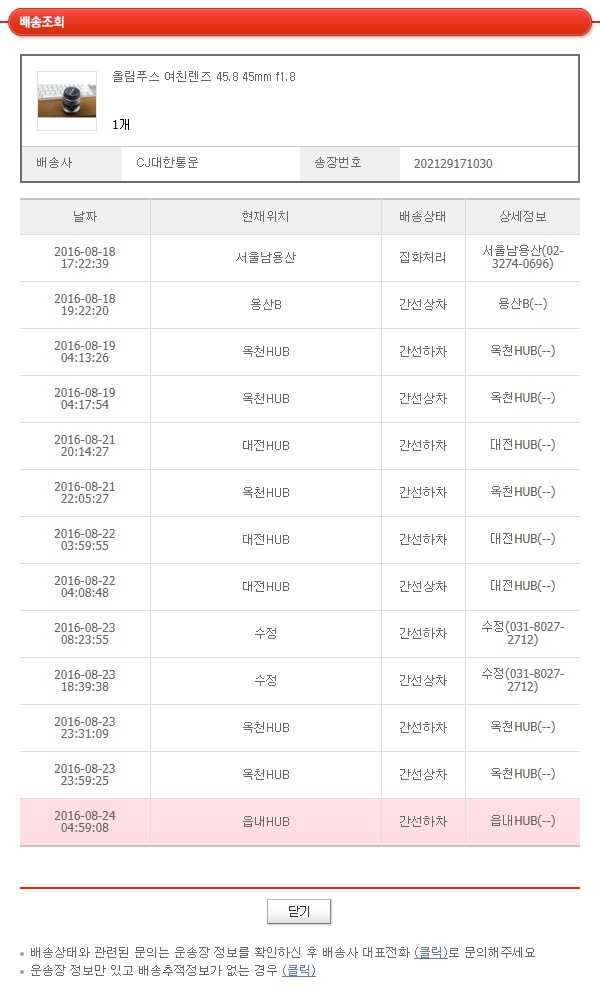This screenshot has width=600, height=999.
Task: Select the highlighted 읍내HUB location cell
Action: click(x=266, y=822)
